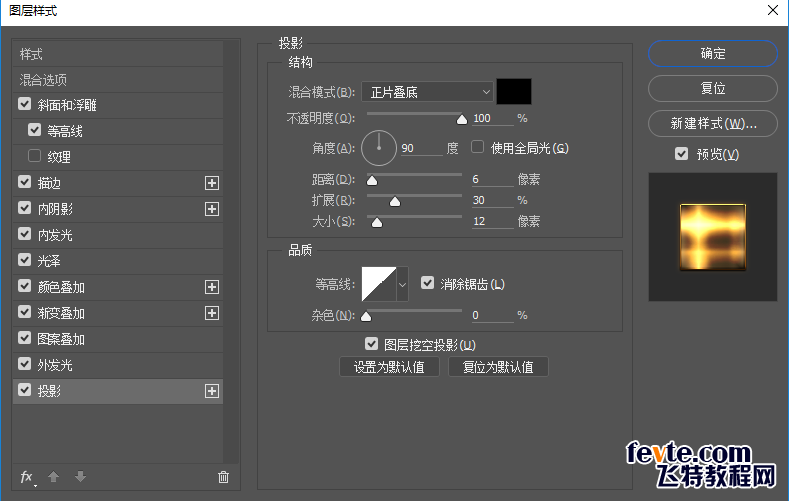Toggle the 外发光 checkbox
This screenshot has height=501, width=789.
coord(25,364)
